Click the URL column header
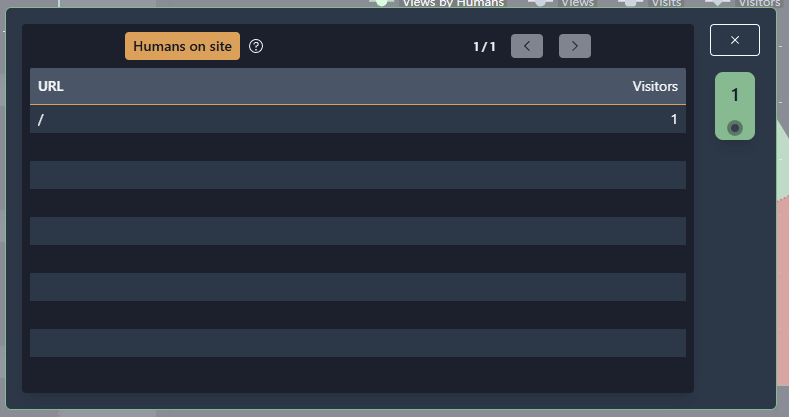The height and width of the screenshot is (417, 789). point(51,87)
